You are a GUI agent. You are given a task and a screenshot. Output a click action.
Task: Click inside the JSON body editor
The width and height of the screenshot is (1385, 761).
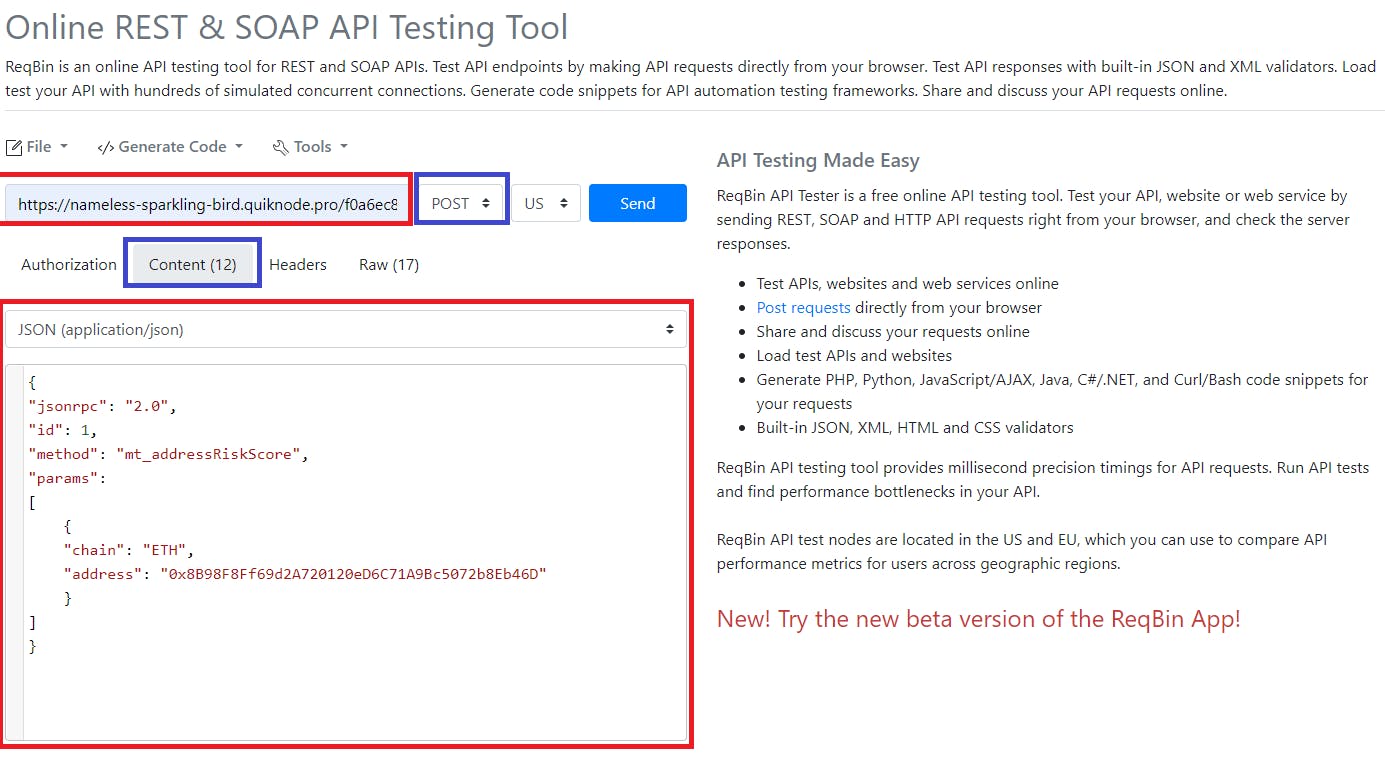pos(346,552)
